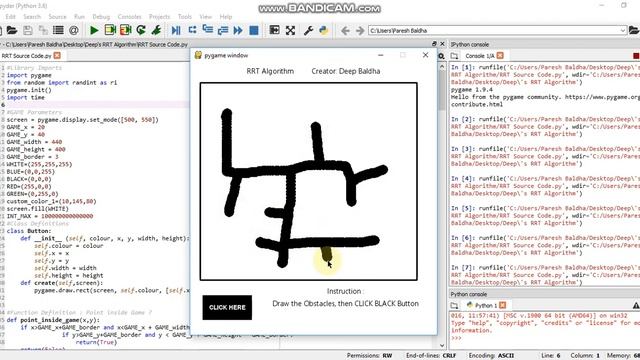Image resolution: width=640 pixels, height=360 pixels.
Task: Click inside the pygame drawing canvas
Action: click(x=309, y=181)
